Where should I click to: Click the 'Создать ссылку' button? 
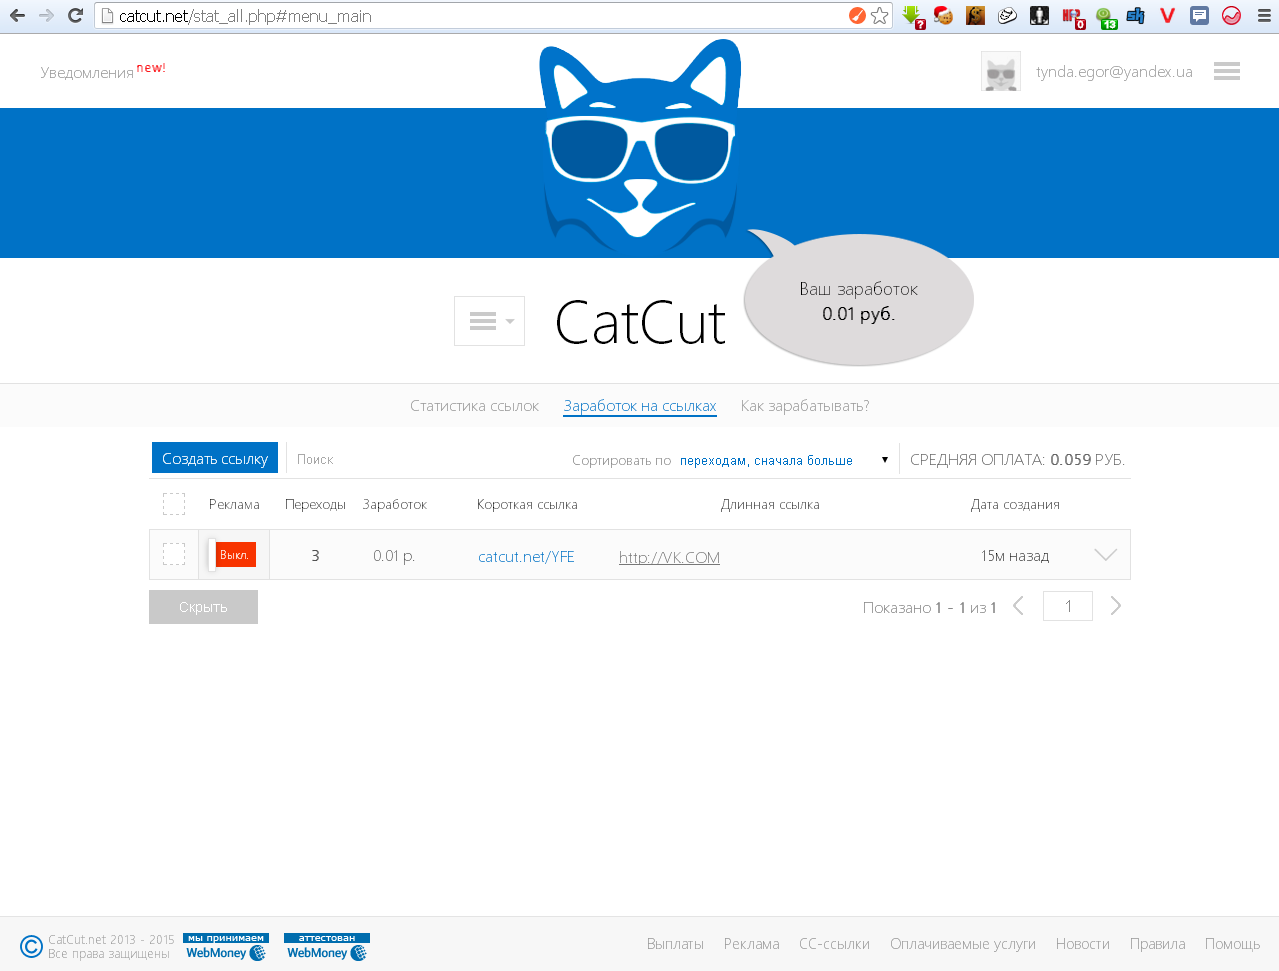click(x=215, y=458)
